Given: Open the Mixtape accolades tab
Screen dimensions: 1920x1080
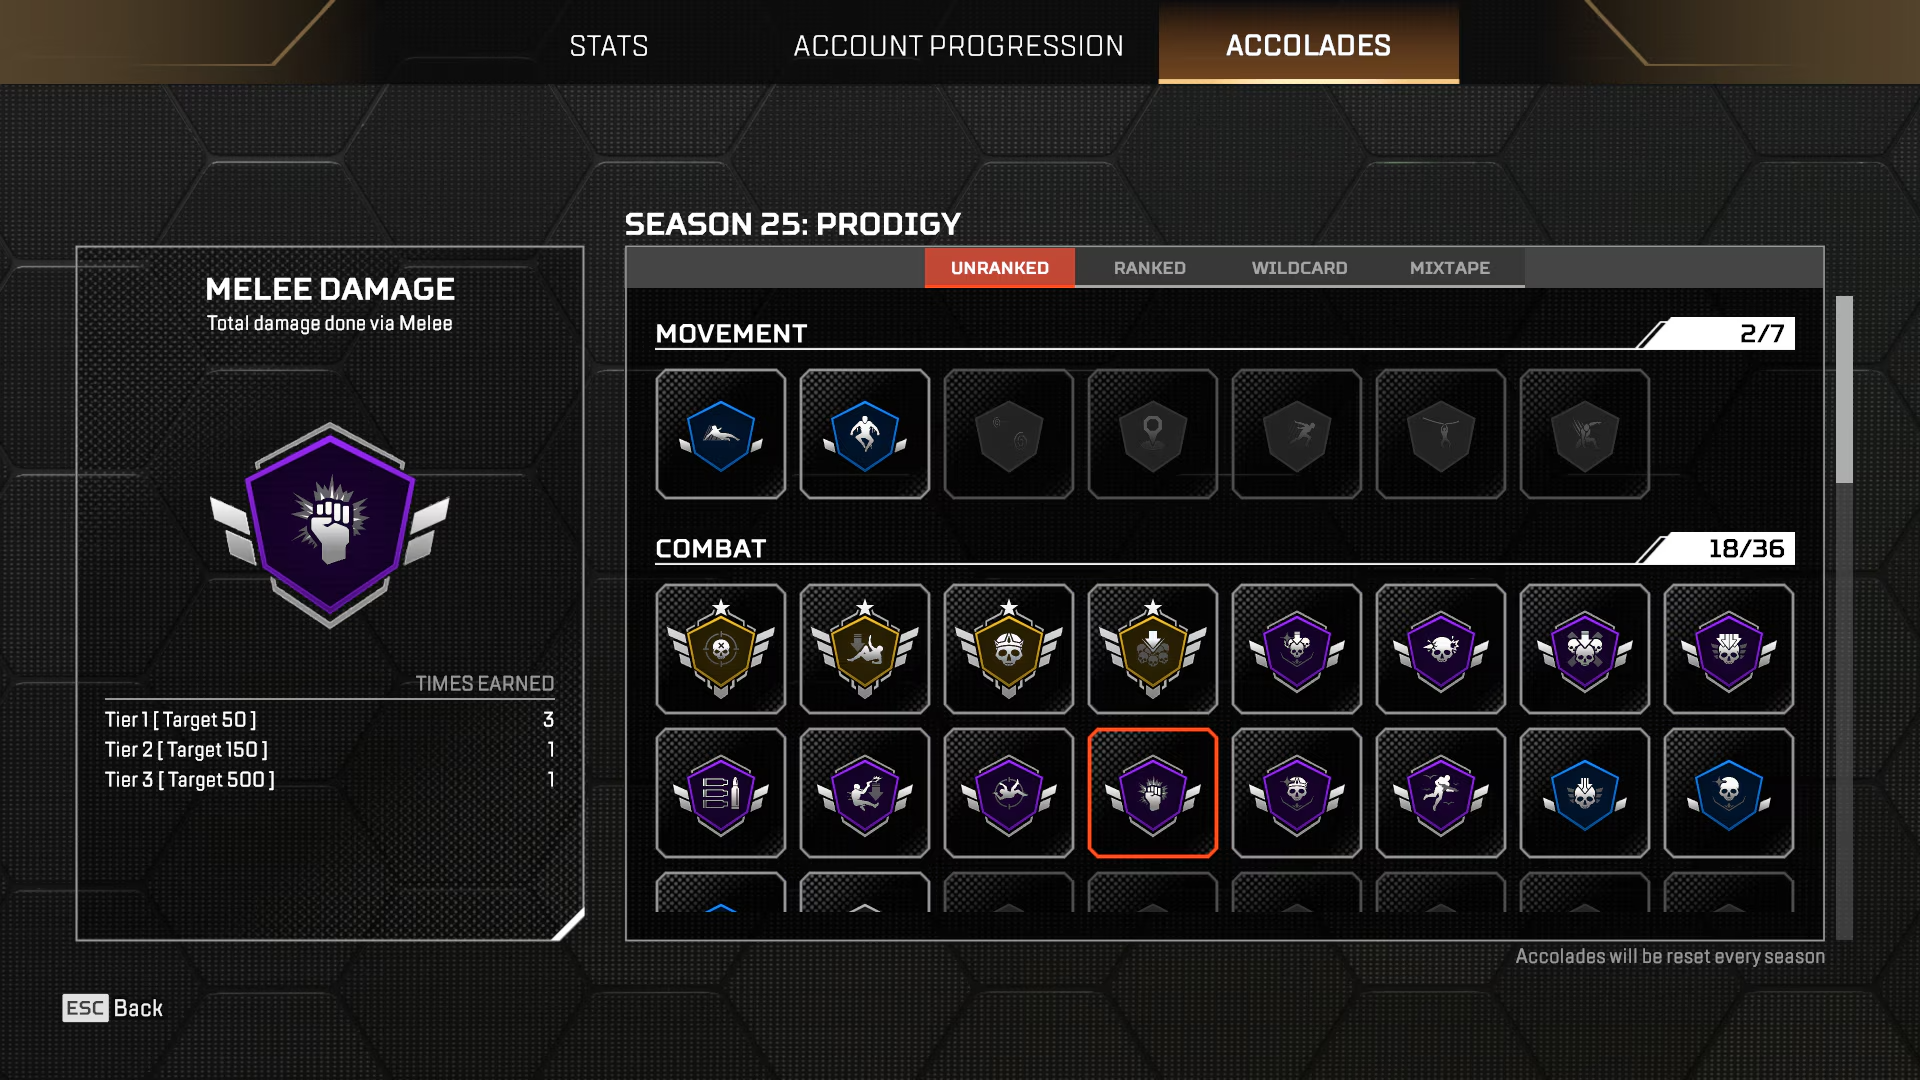Looking at the screenshot, I should coord(1450,268).
